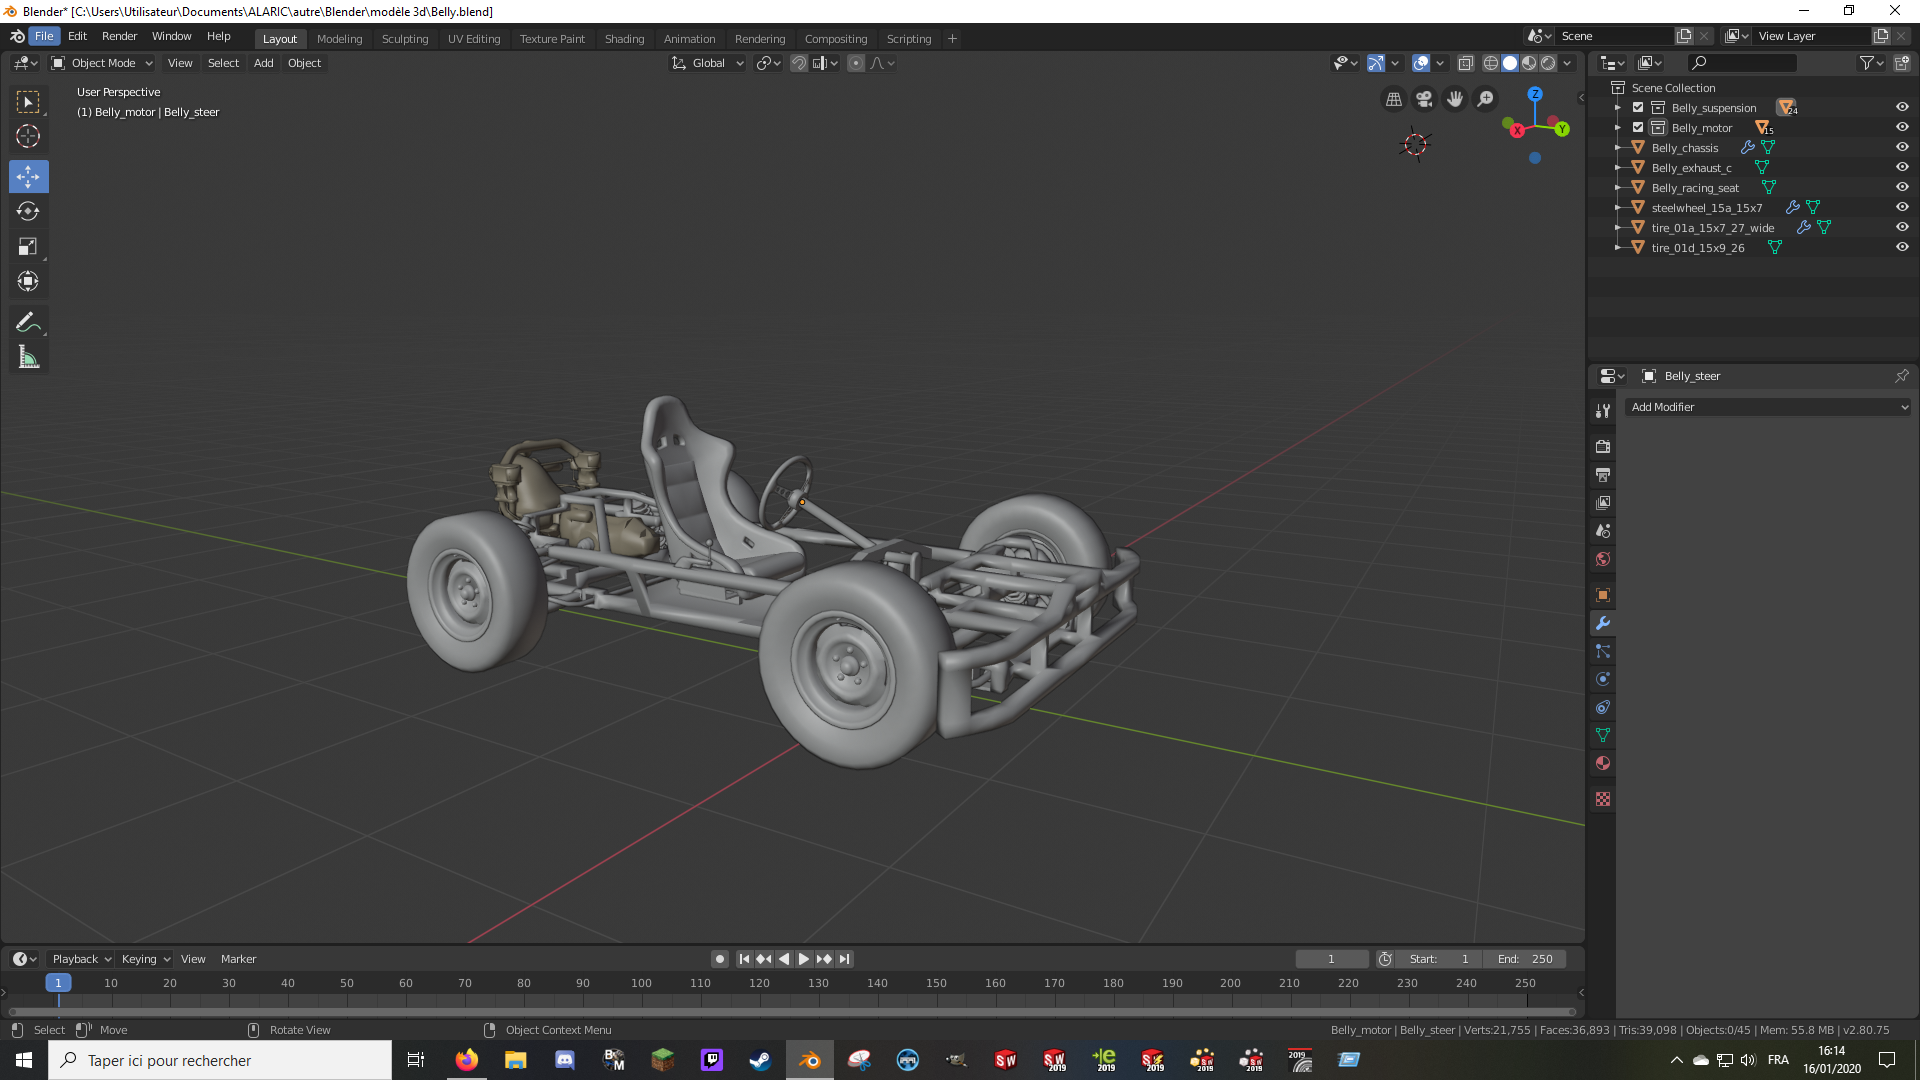Toggle camera view in viewport

(x=1424, y=99)
